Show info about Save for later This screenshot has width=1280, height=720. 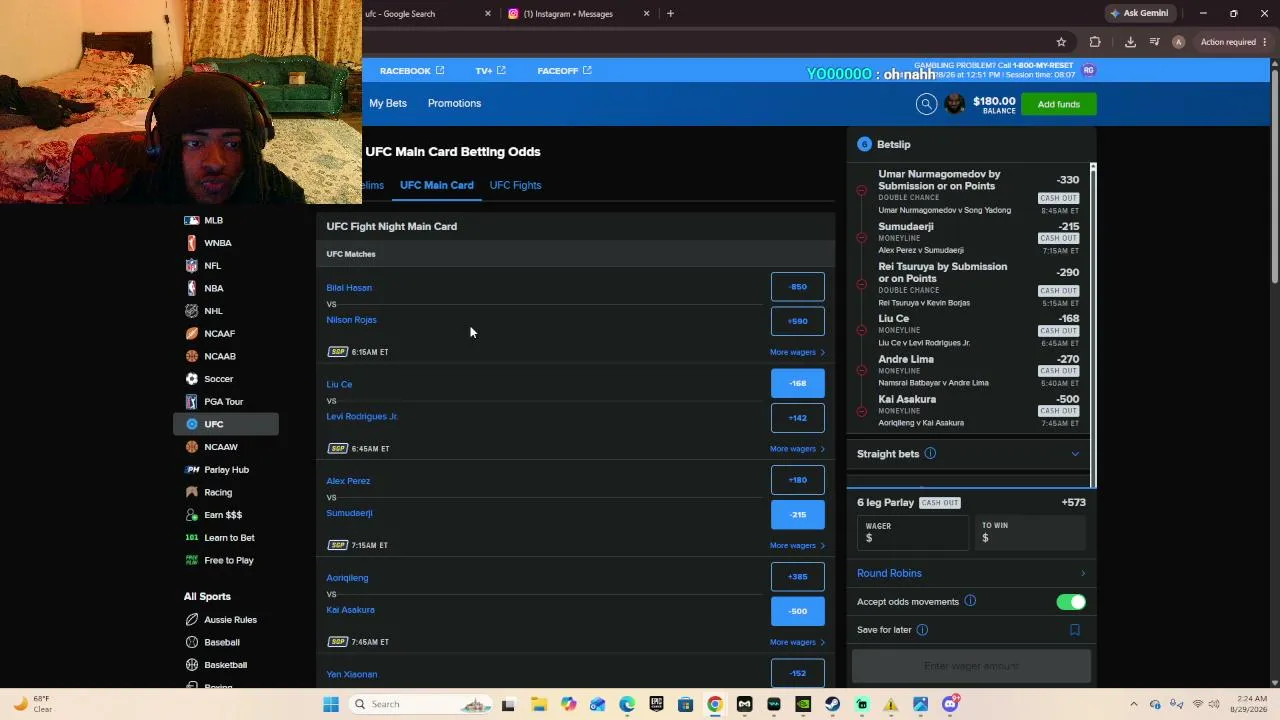click(922, 630)
